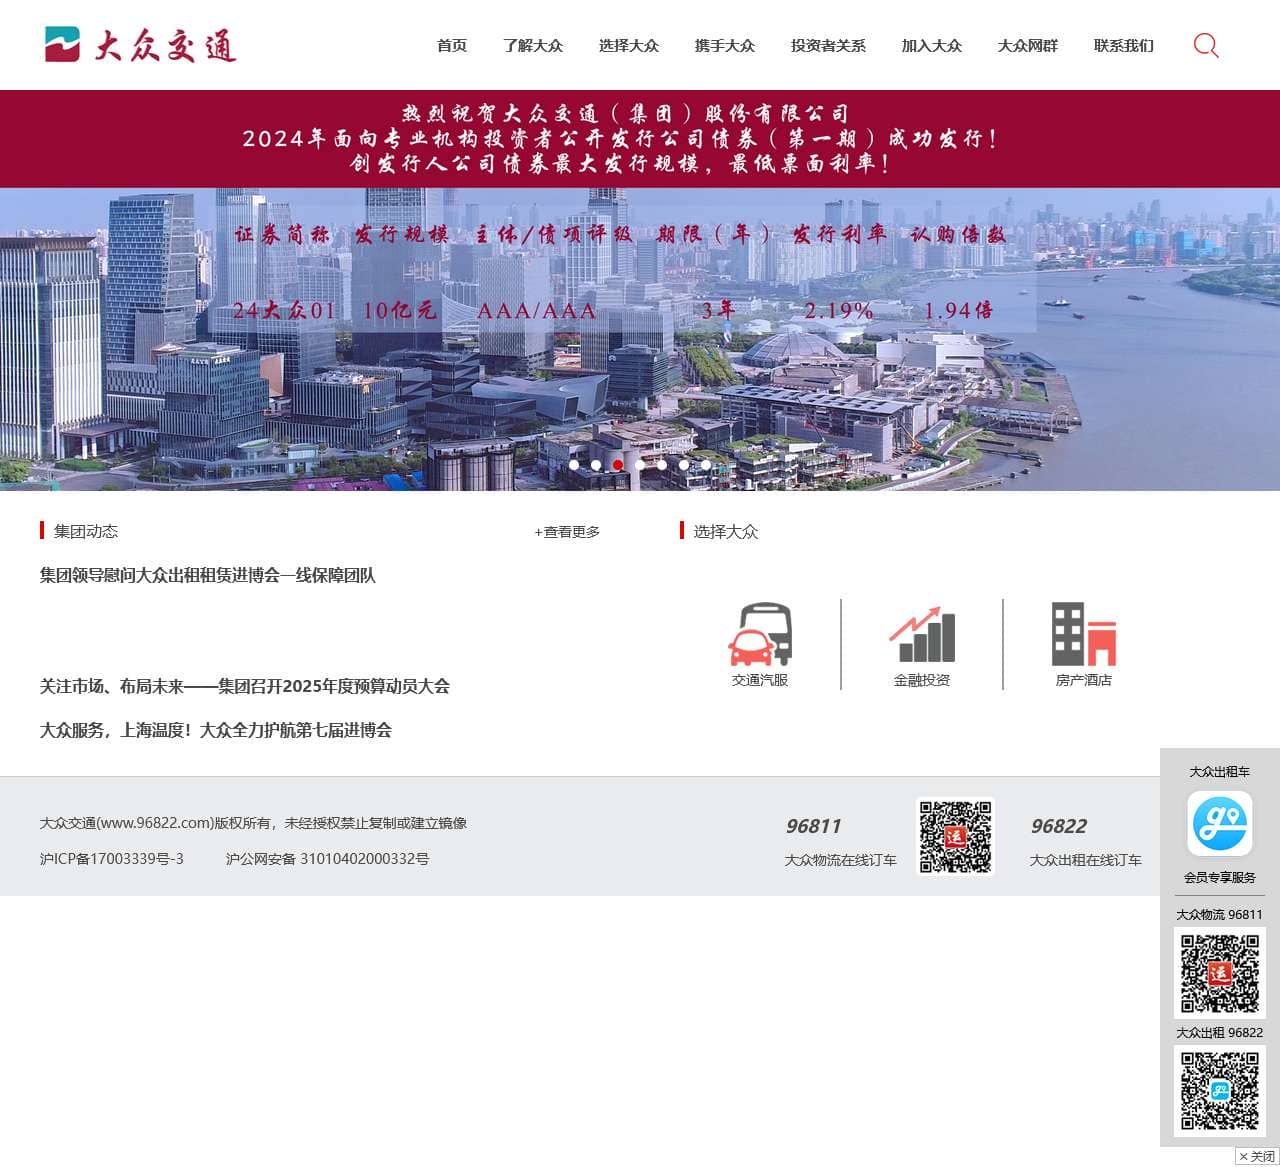
Task: Click the 大众物流 96811 QR code in sidebar
Action: coord(1220,973)
